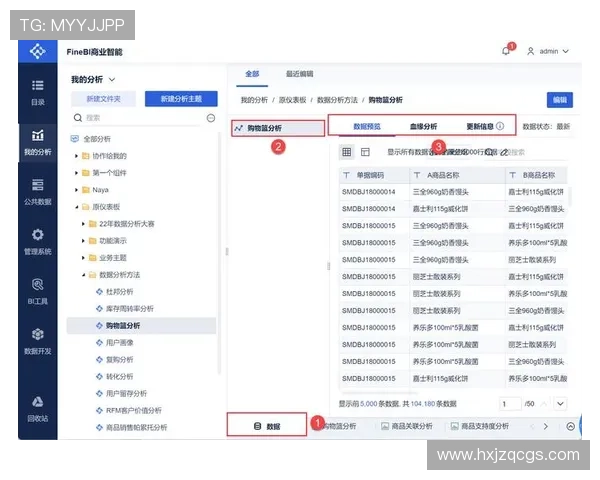This screenshot has width=600, height=480.
Task: Switch to the 数据 bottom tab
Action: pos(267,426)
